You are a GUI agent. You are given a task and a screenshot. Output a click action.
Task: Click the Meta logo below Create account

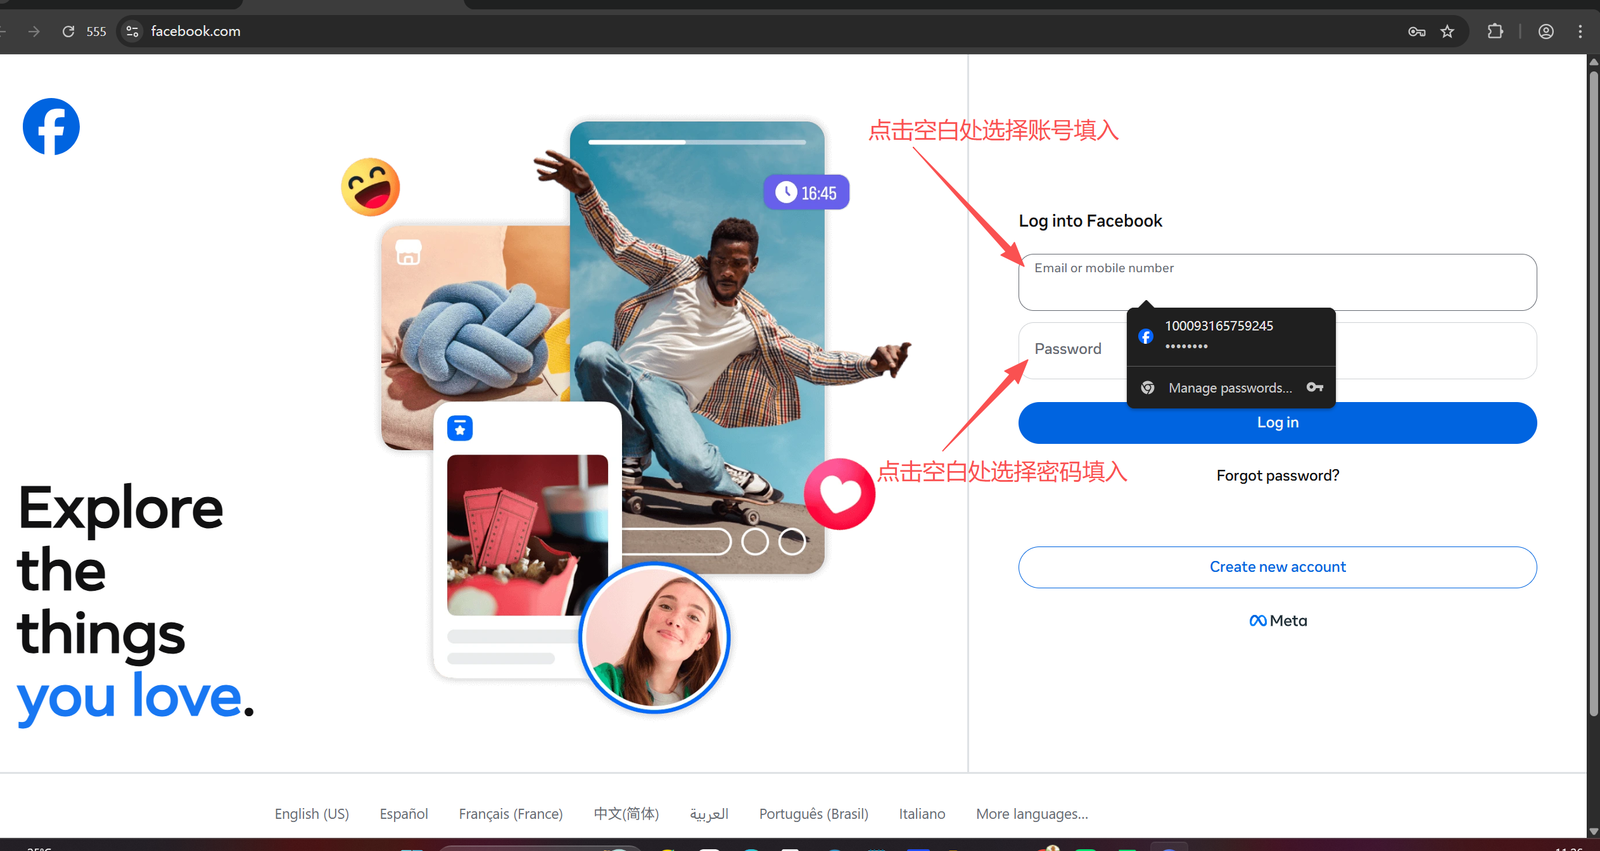coord(1278,620)
